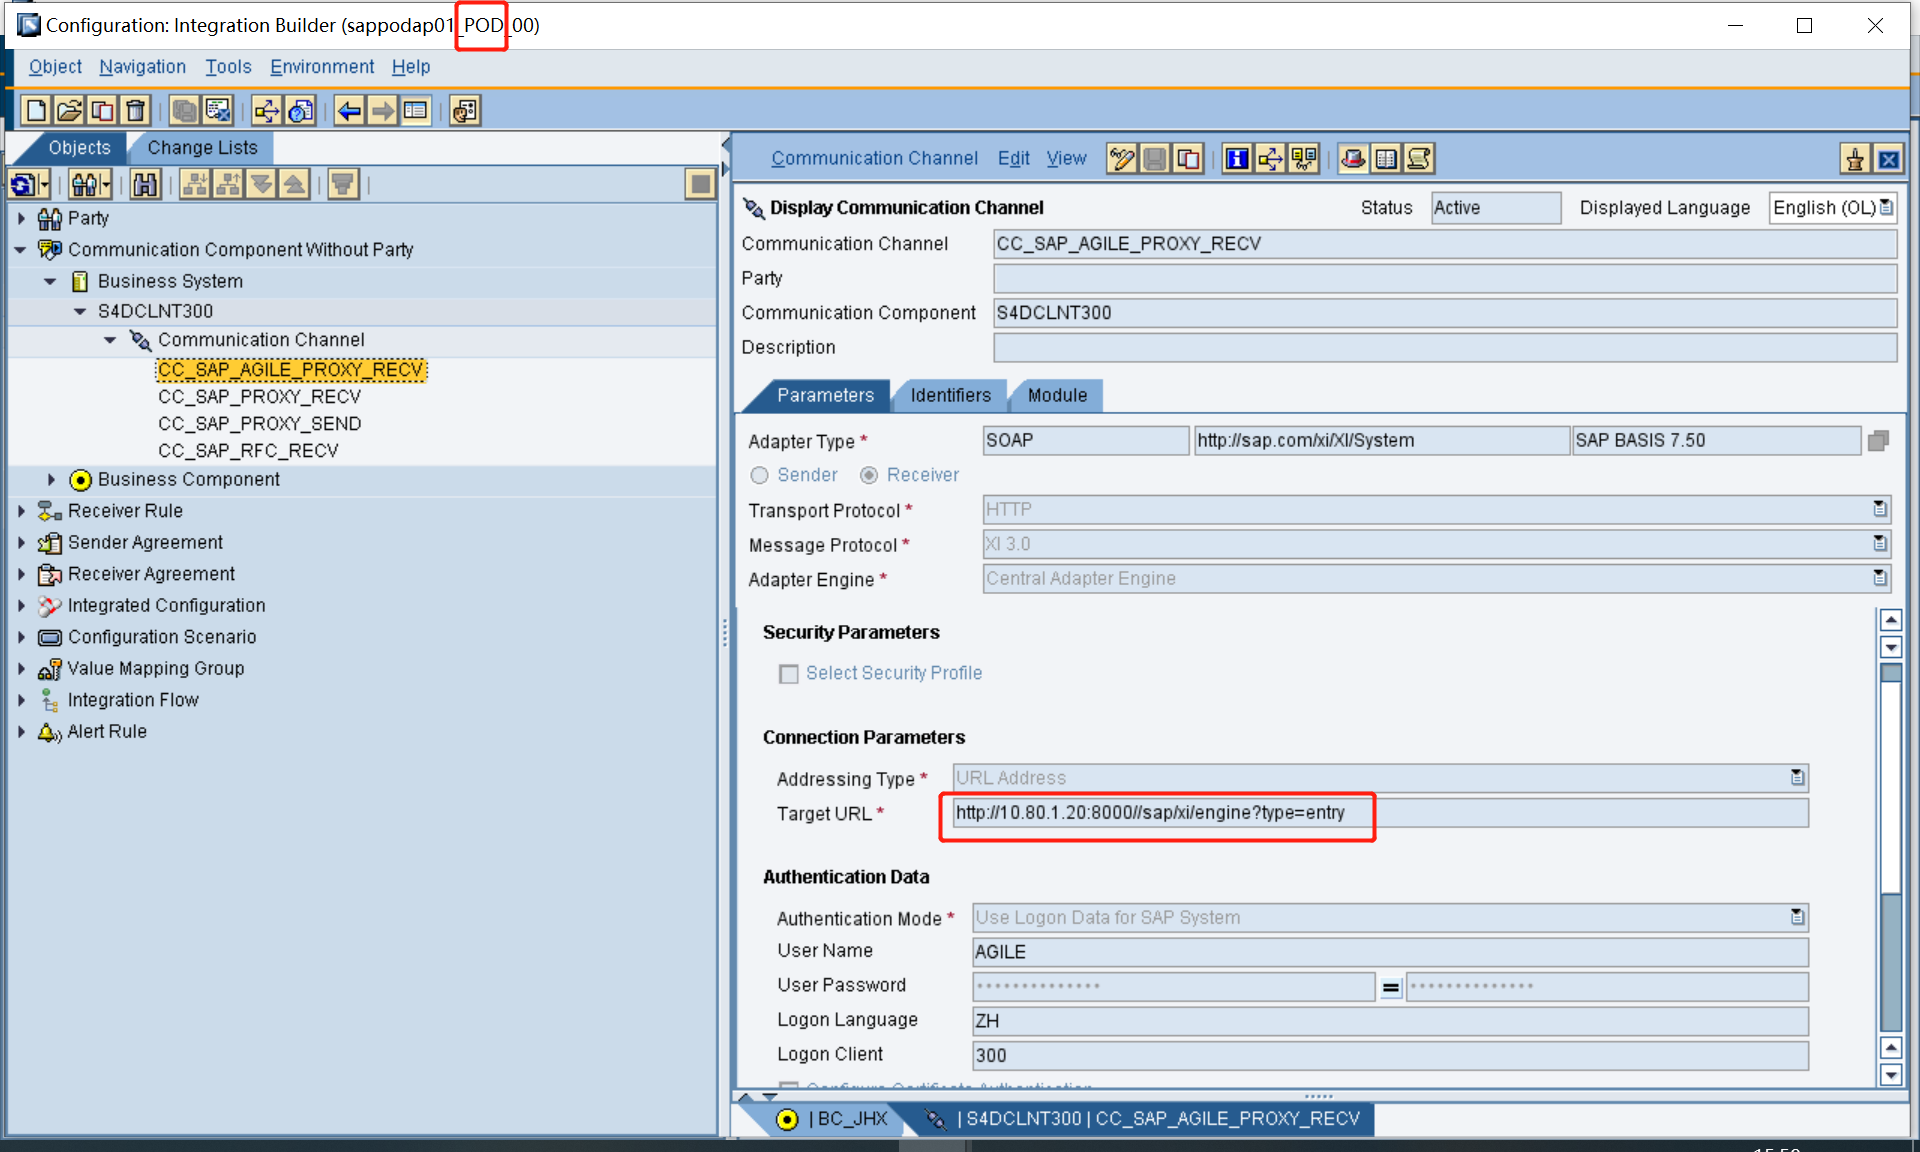Click the open book icon in channel toolbar
1920x1152 pixels.
point(1386,159)
